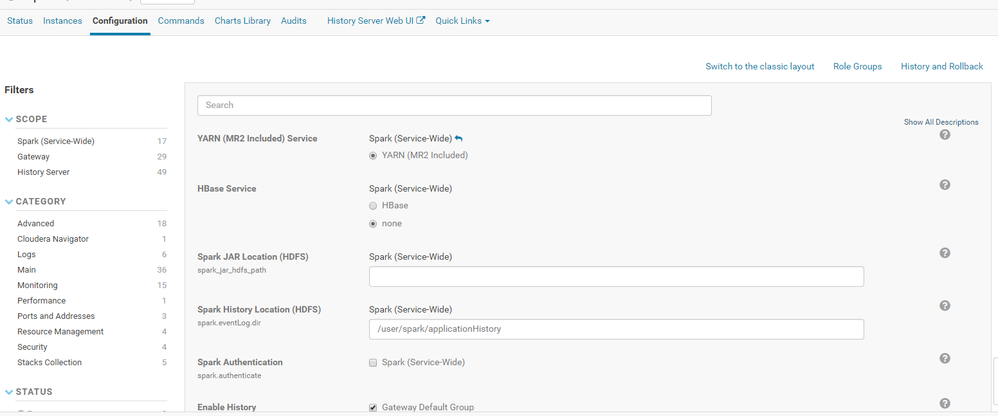Click Spark JAR Location input field
998x416 pixels.
click(616, 277)
